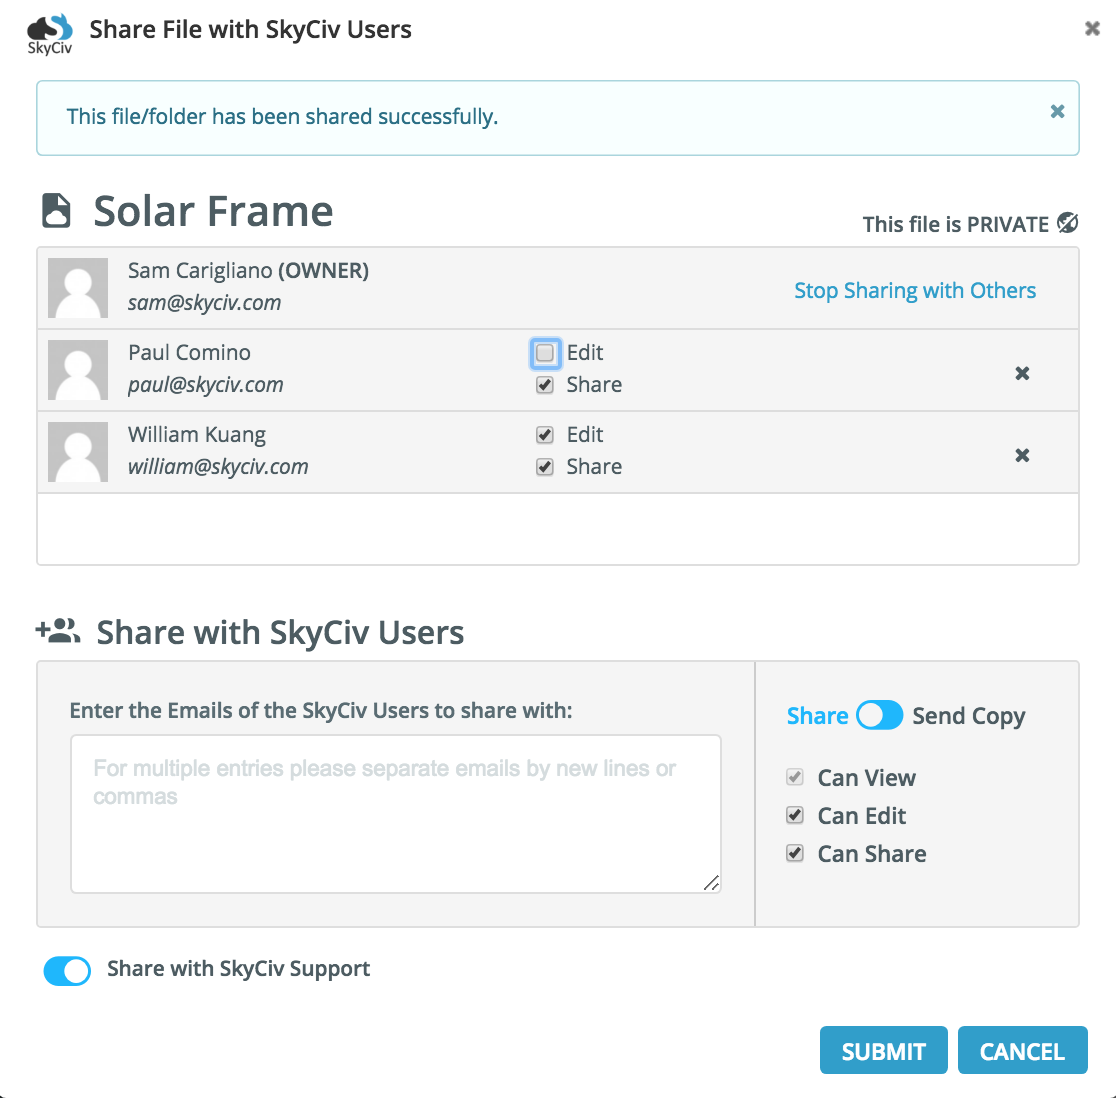This screenshot has width=1116, height=1098.
Task: Dismiss the shared successfully notification
Action: 1057,112
